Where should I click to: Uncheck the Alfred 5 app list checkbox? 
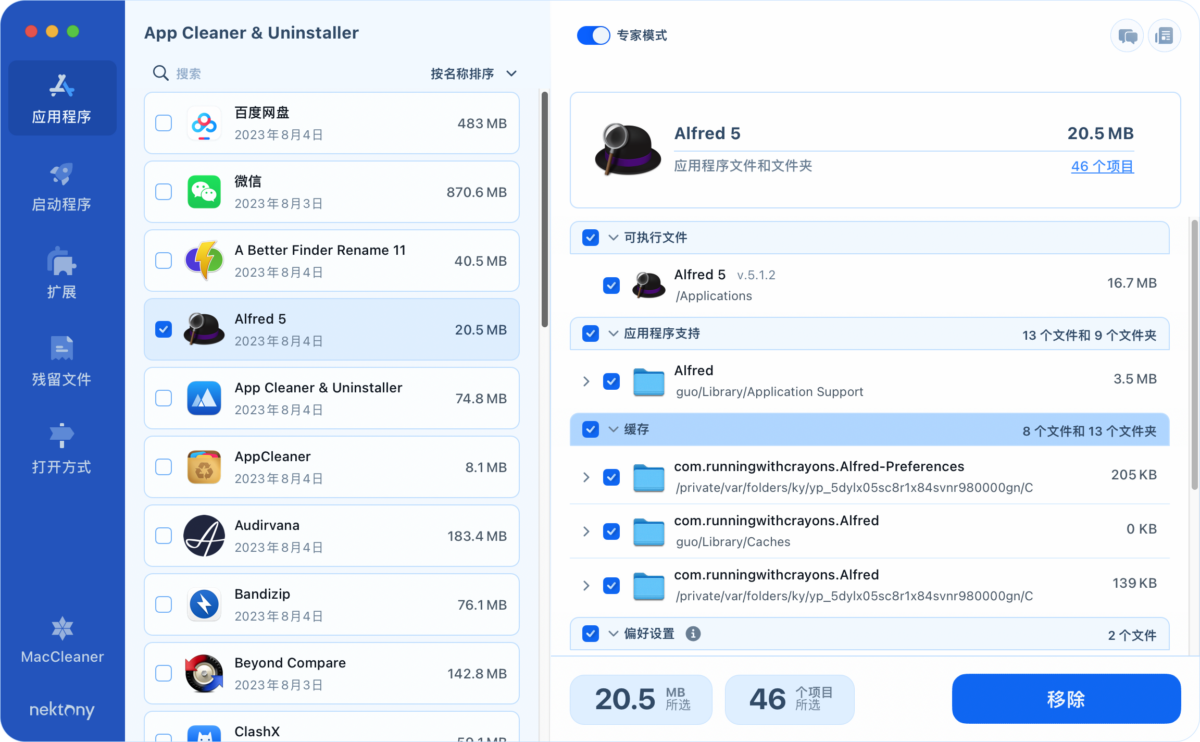[x=163, y=329]
